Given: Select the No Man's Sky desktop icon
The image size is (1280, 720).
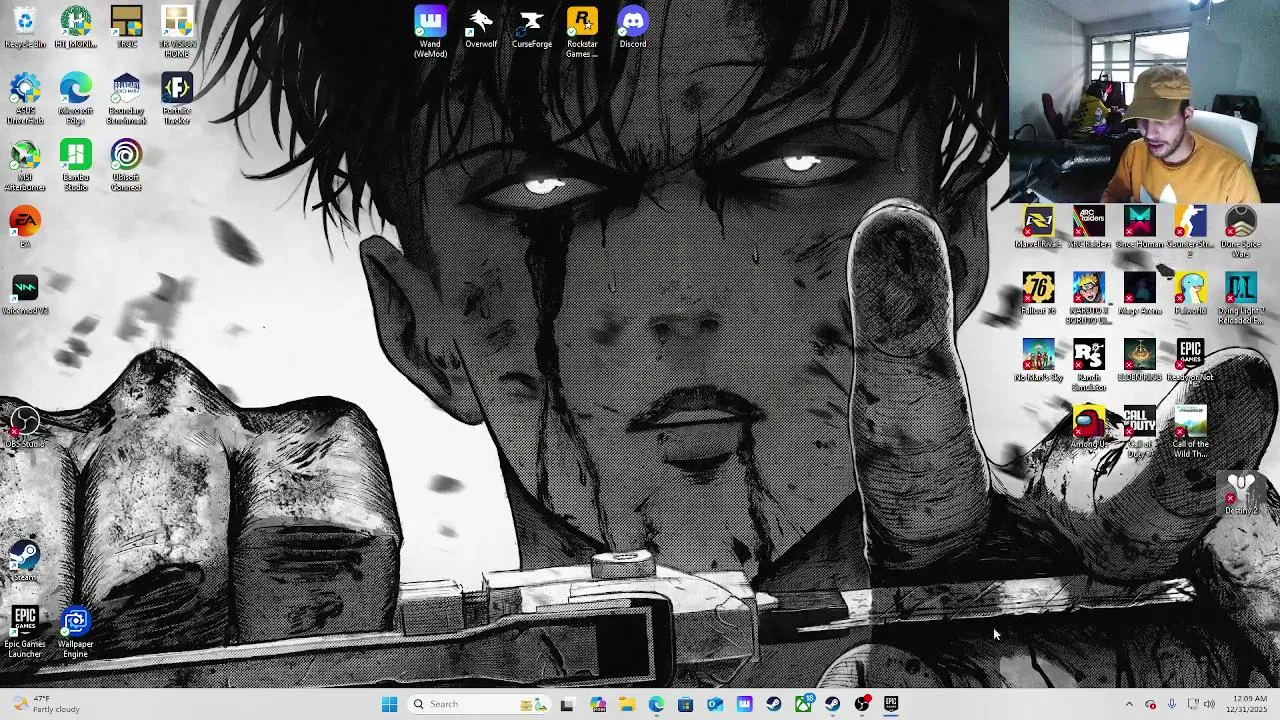Looking at the screenshot, I should (1038, 361).
